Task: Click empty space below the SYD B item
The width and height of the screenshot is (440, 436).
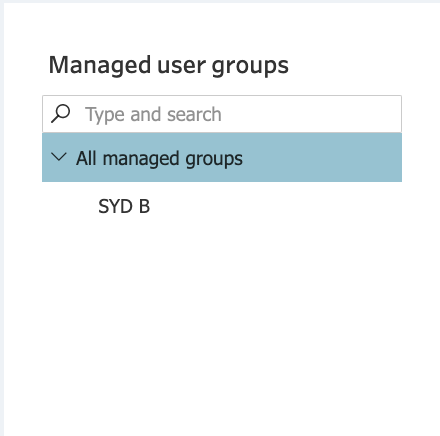Action: pyautogui.click(x=222, y=317)
